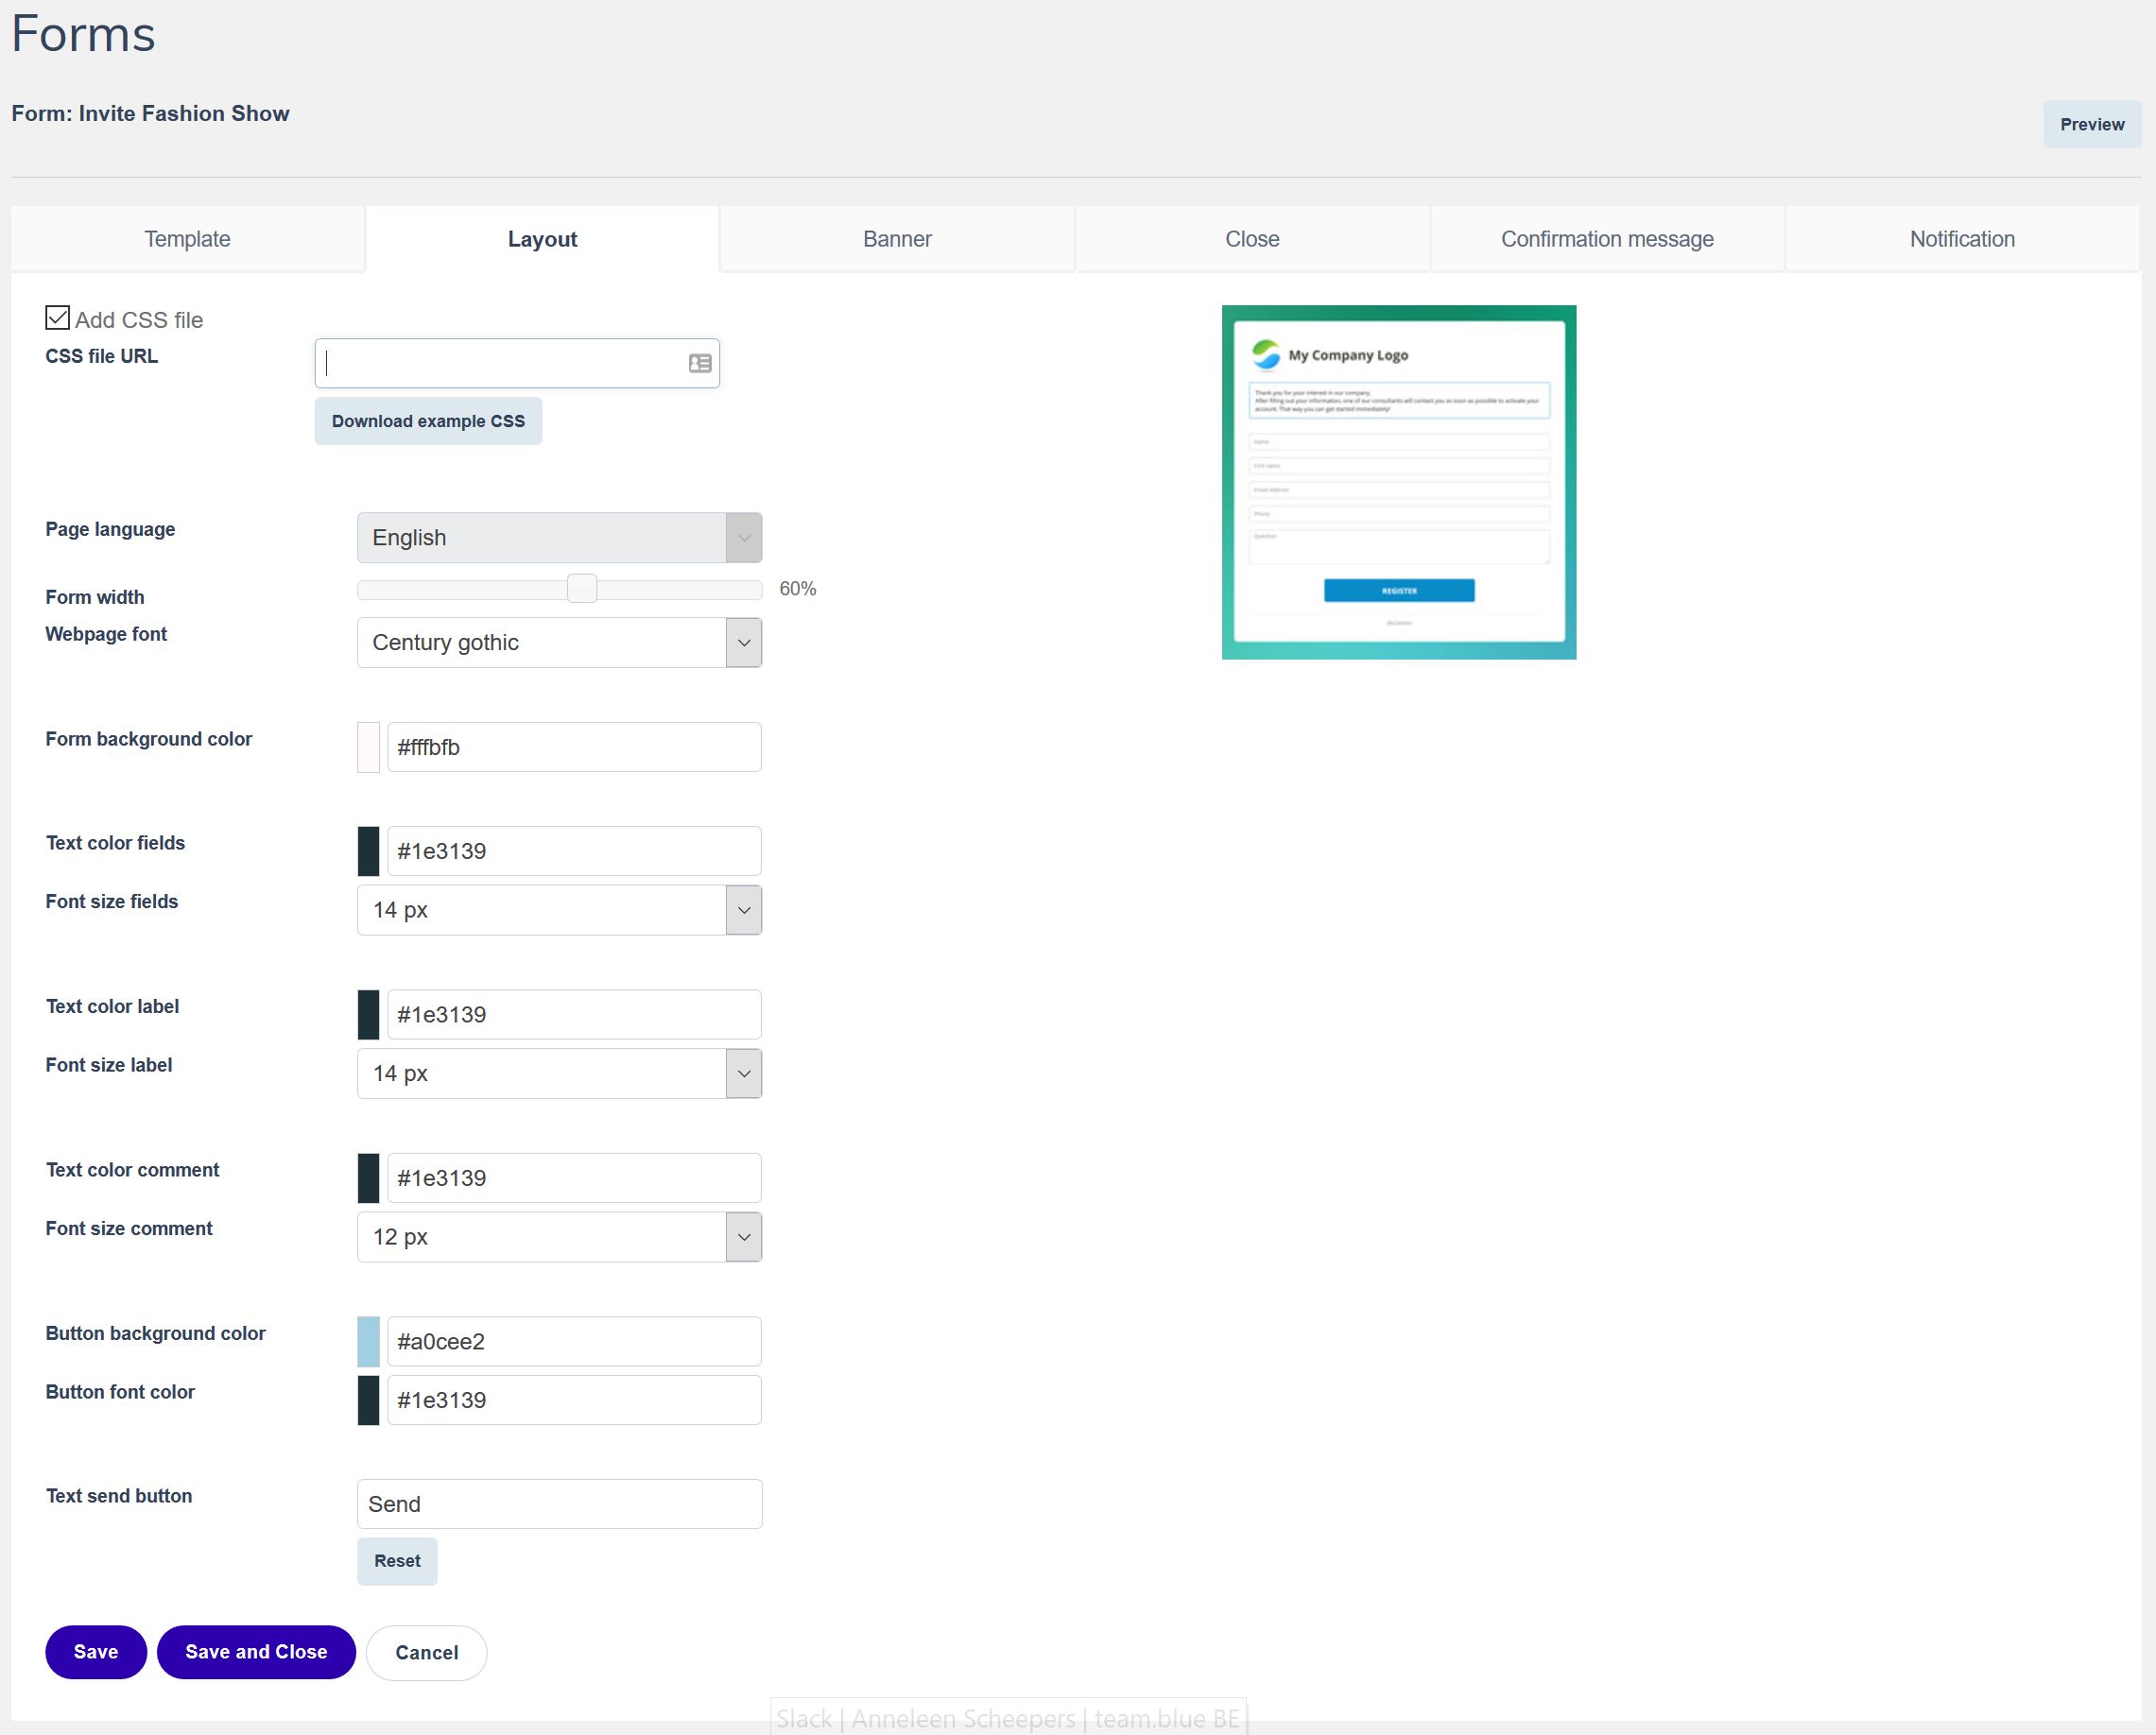Pick the Text color fields swatch
Image resolution: width=2156 pixels, height=1735 pixels.
click(x=368, y=851)
